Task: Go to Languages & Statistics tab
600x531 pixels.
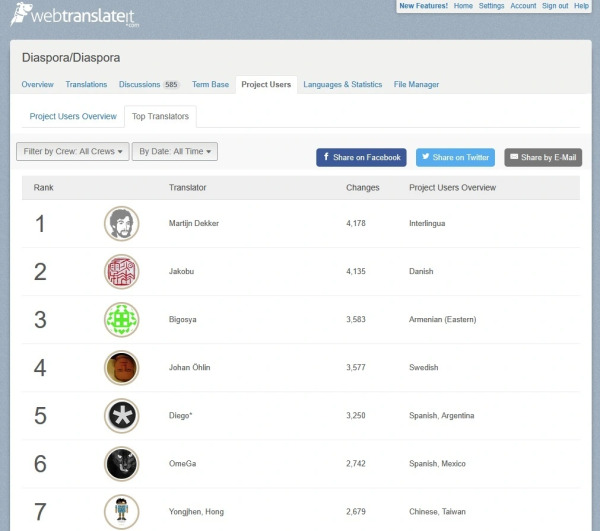Action: click(x=342, y=85)
